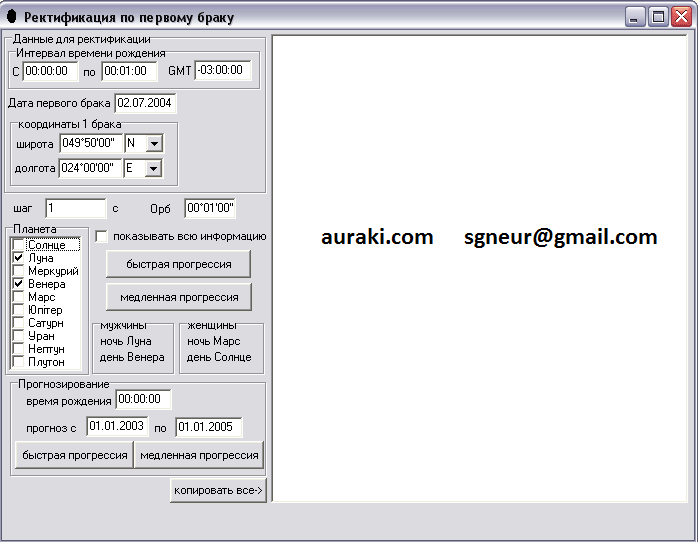Click the first marriage date field
The height and width of the screenshot is (542, 698).
[145, 103]
